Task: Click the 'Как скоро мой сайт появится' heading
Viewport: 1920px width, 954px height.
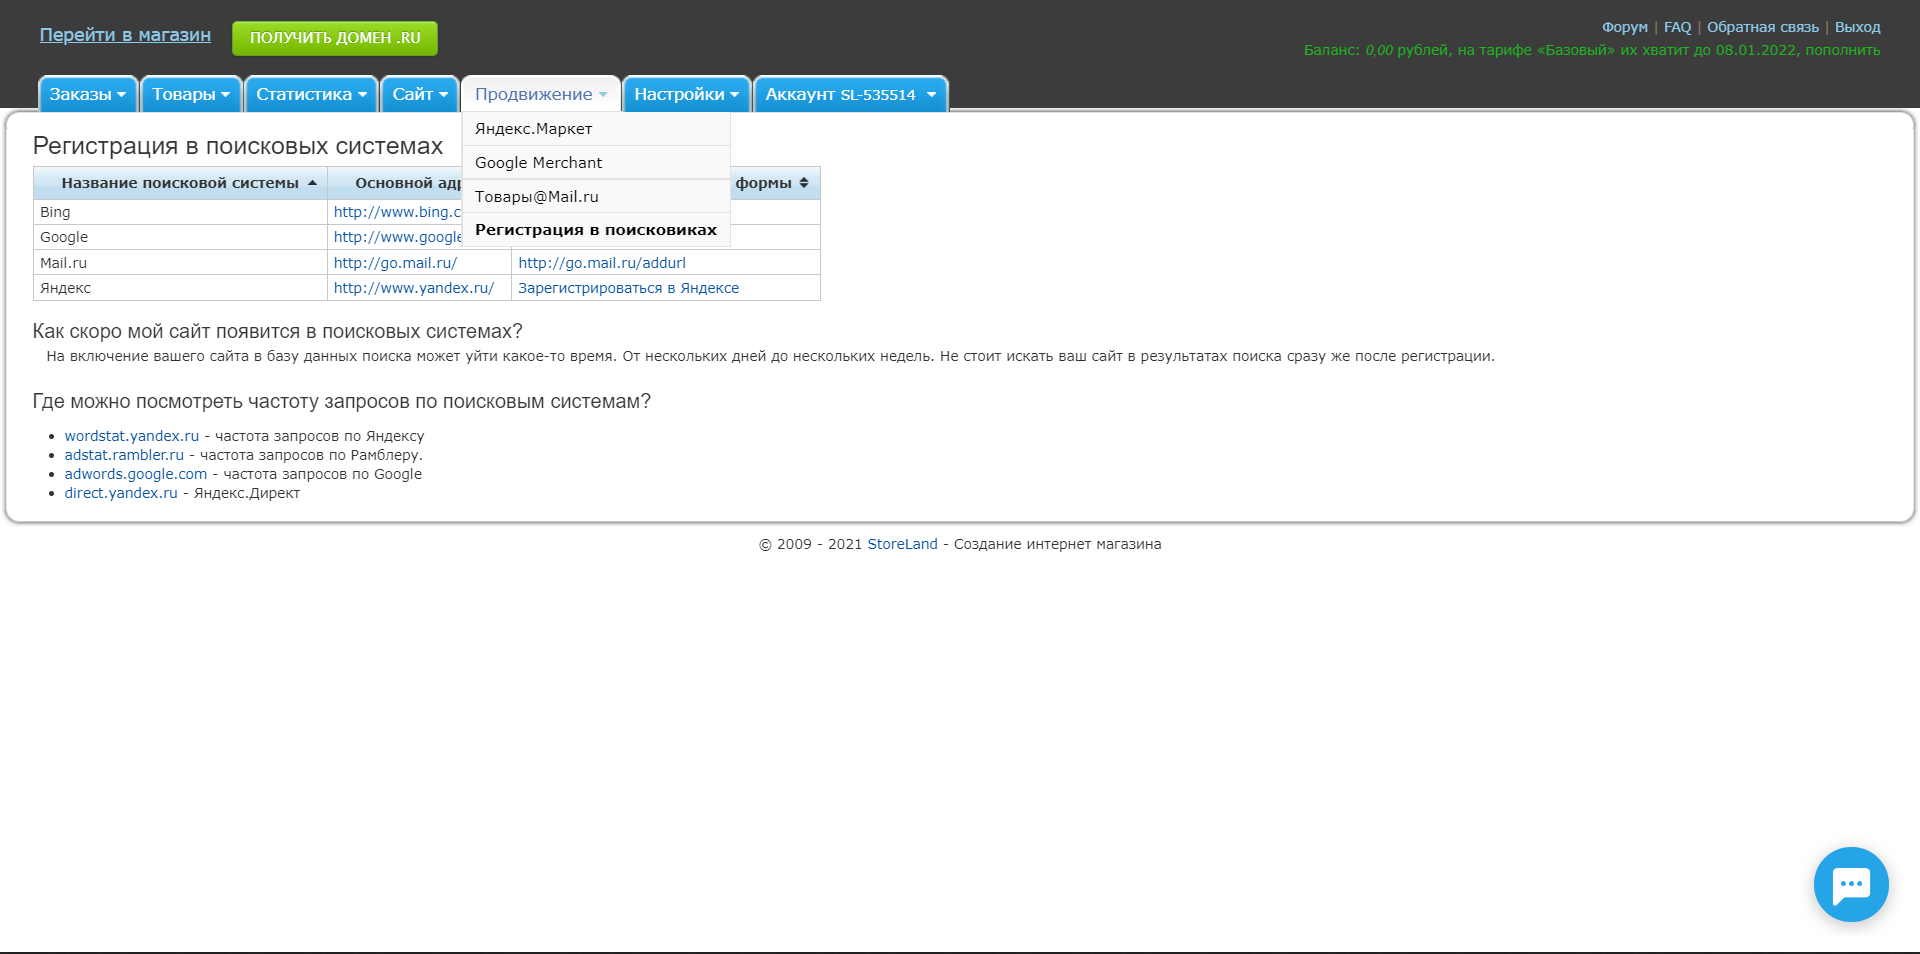Action: tap(278, 331)
